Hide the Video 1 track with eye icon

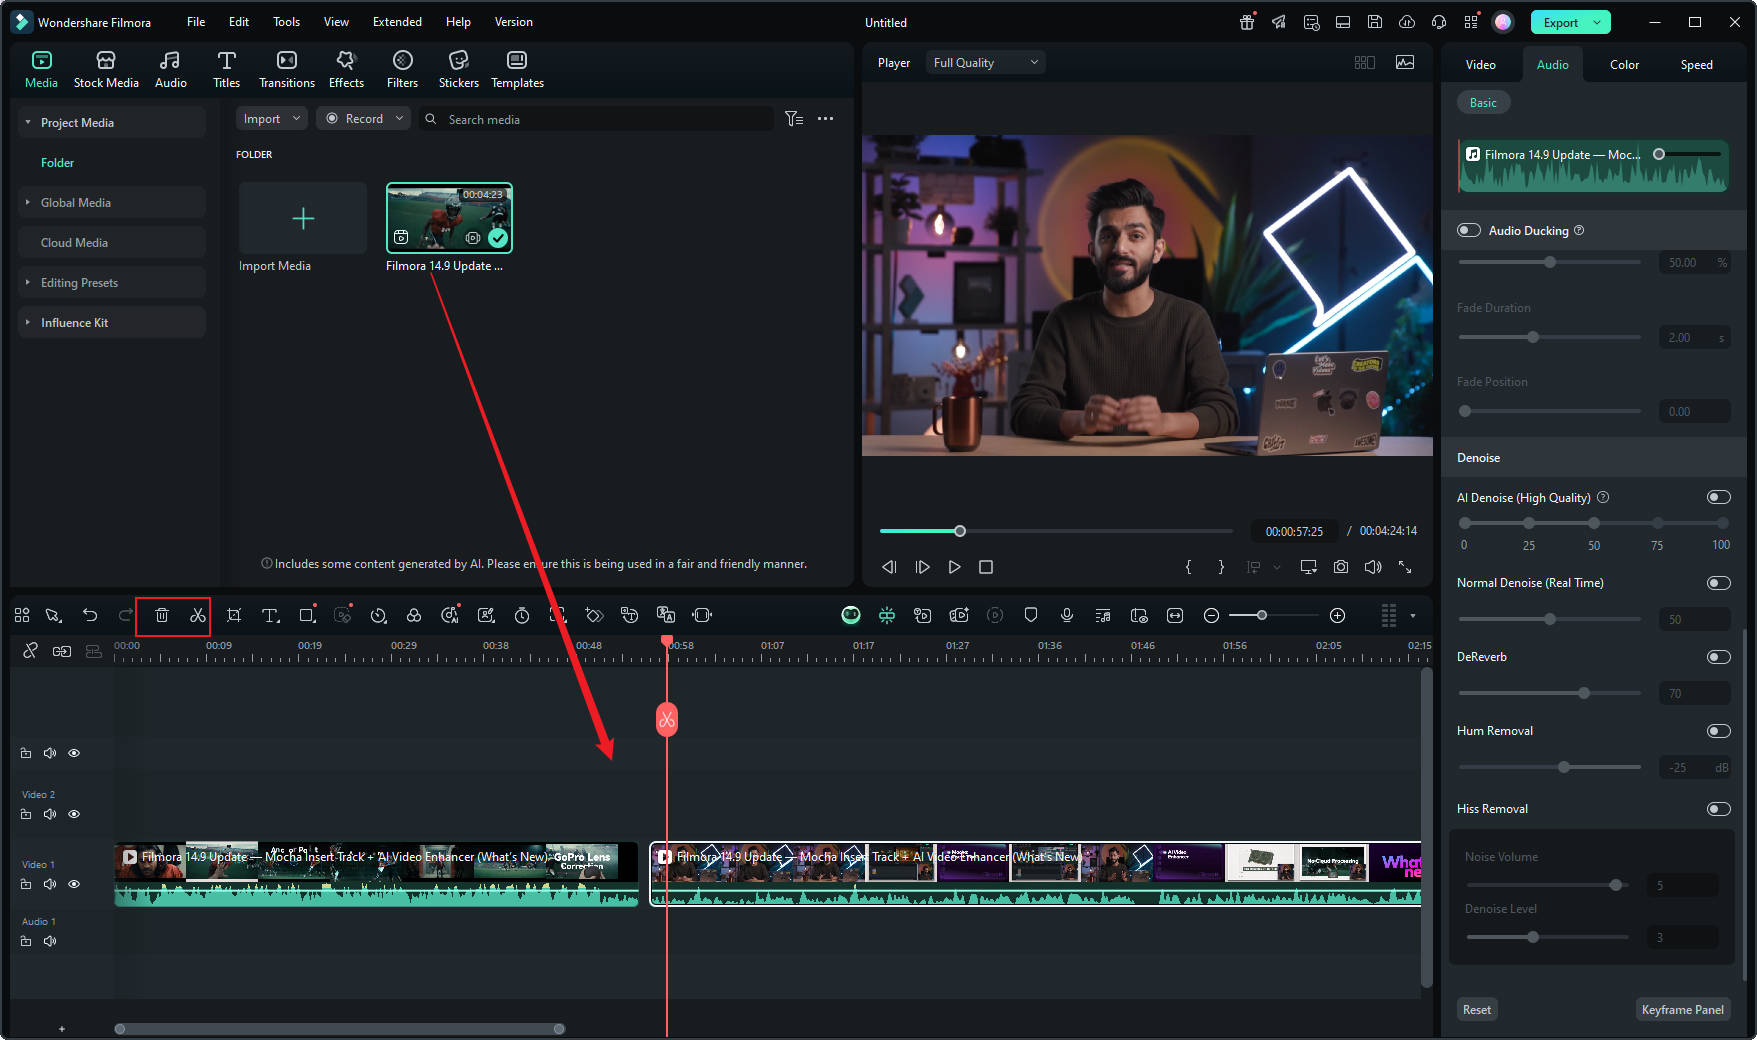[74, 884]
